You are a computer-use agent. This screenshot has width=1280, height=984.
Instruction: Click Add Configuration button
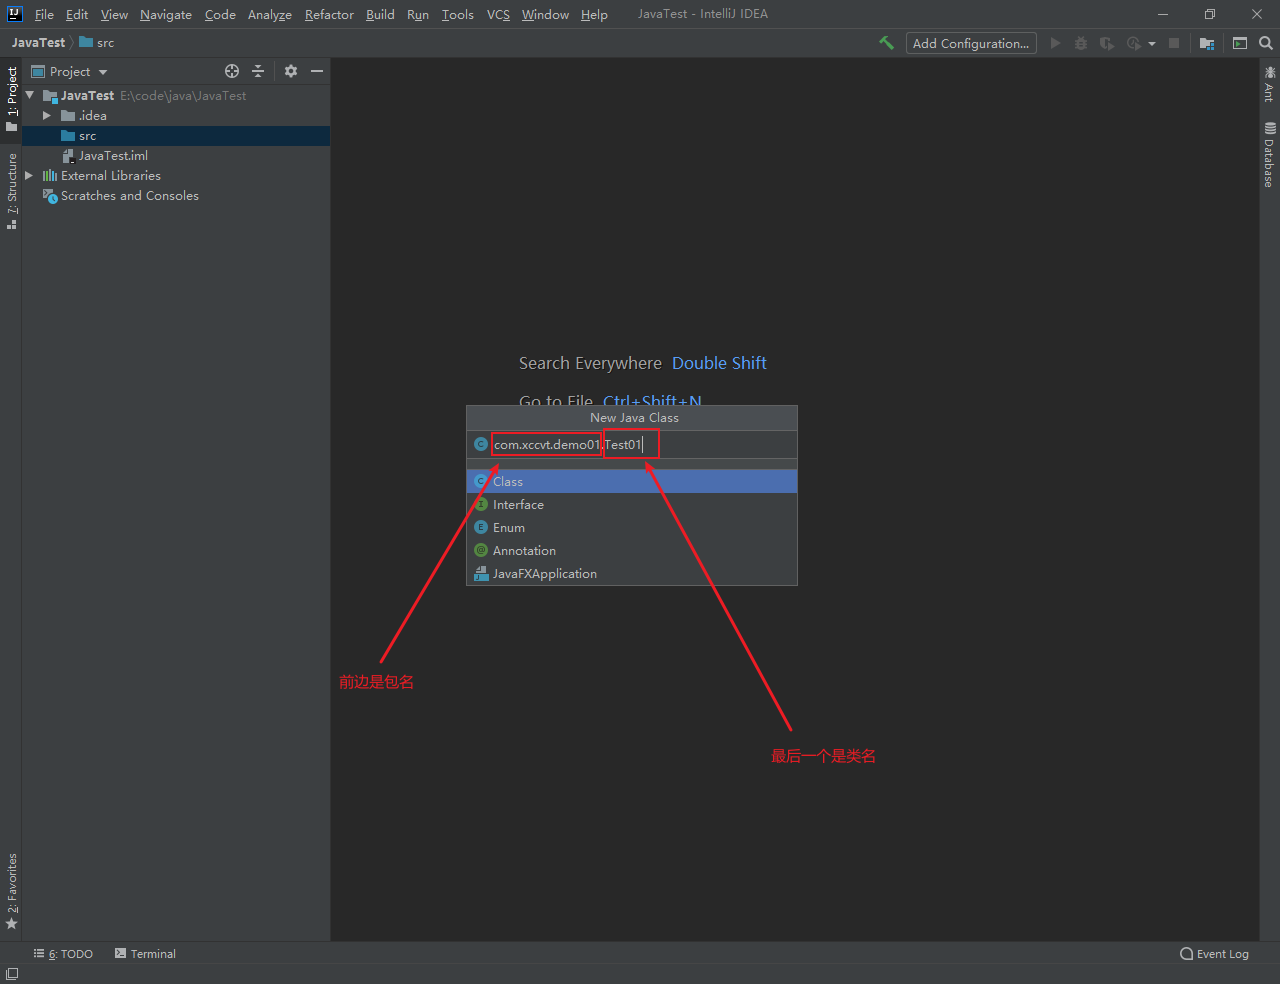pos(971,43)
